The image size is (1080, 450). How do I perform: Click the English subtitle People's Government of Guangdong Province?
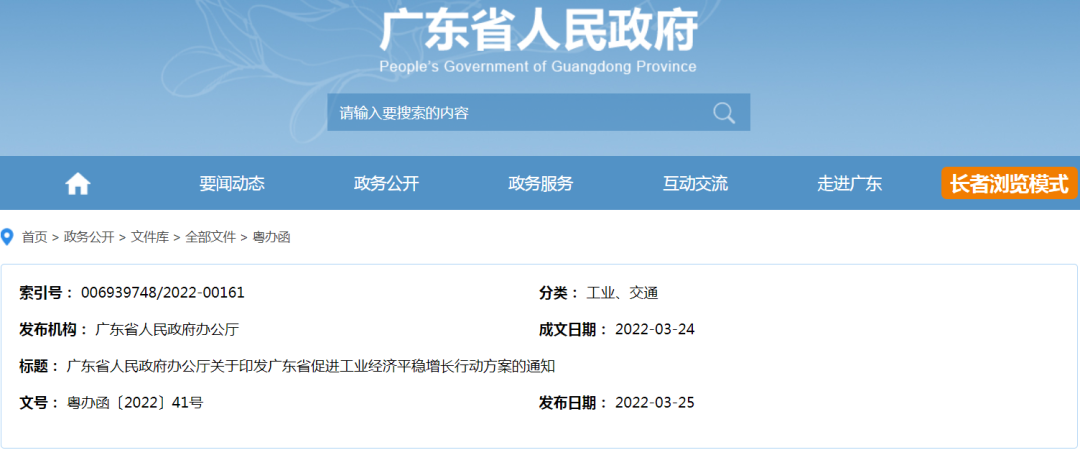[538, 67]
